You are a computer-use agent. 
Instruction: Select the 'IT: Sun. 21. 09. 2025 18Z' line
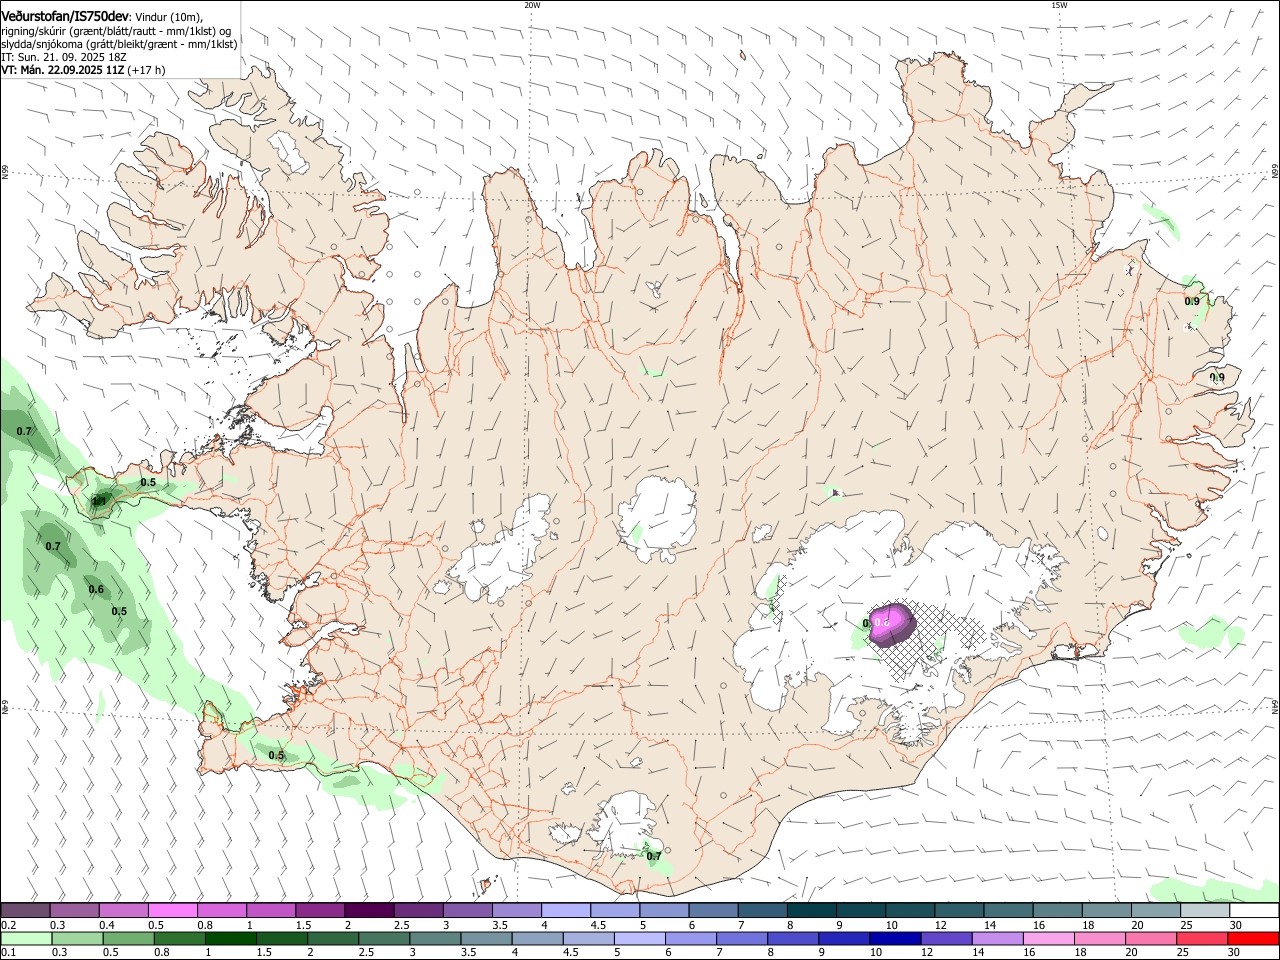tap(64, 57)
